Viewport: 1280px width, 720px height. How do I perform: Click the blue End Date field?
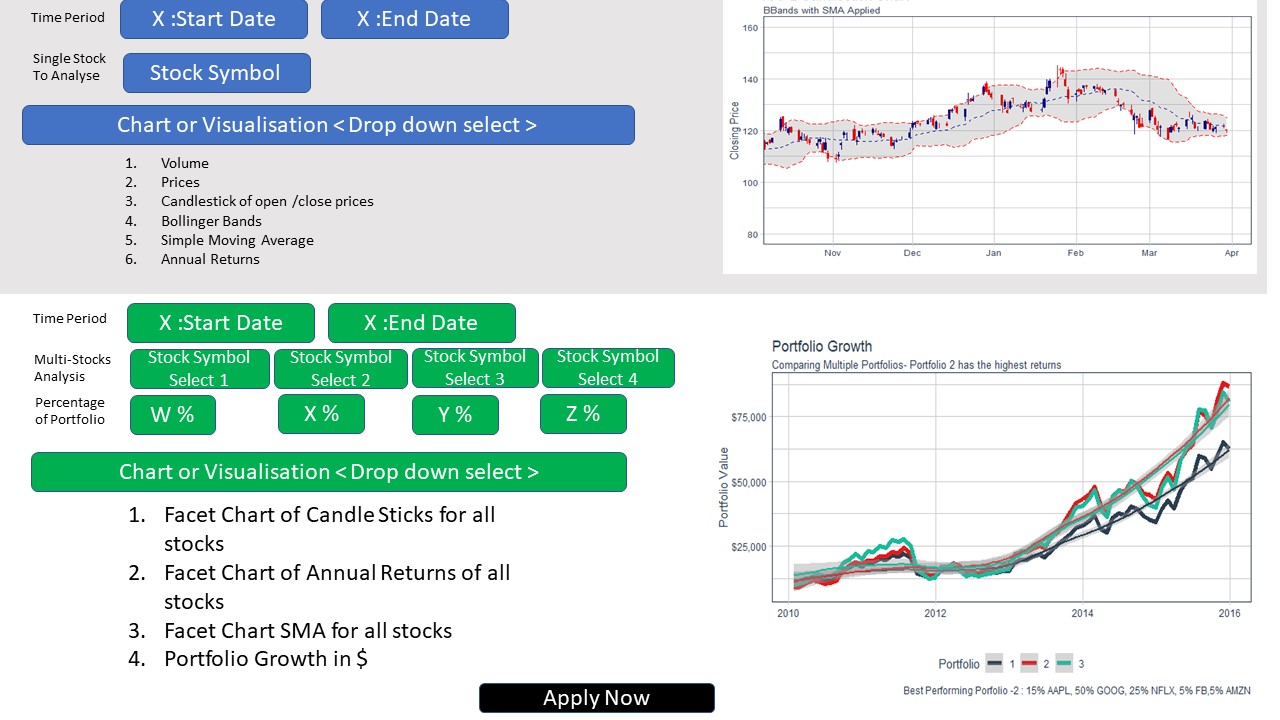point(414,19)
